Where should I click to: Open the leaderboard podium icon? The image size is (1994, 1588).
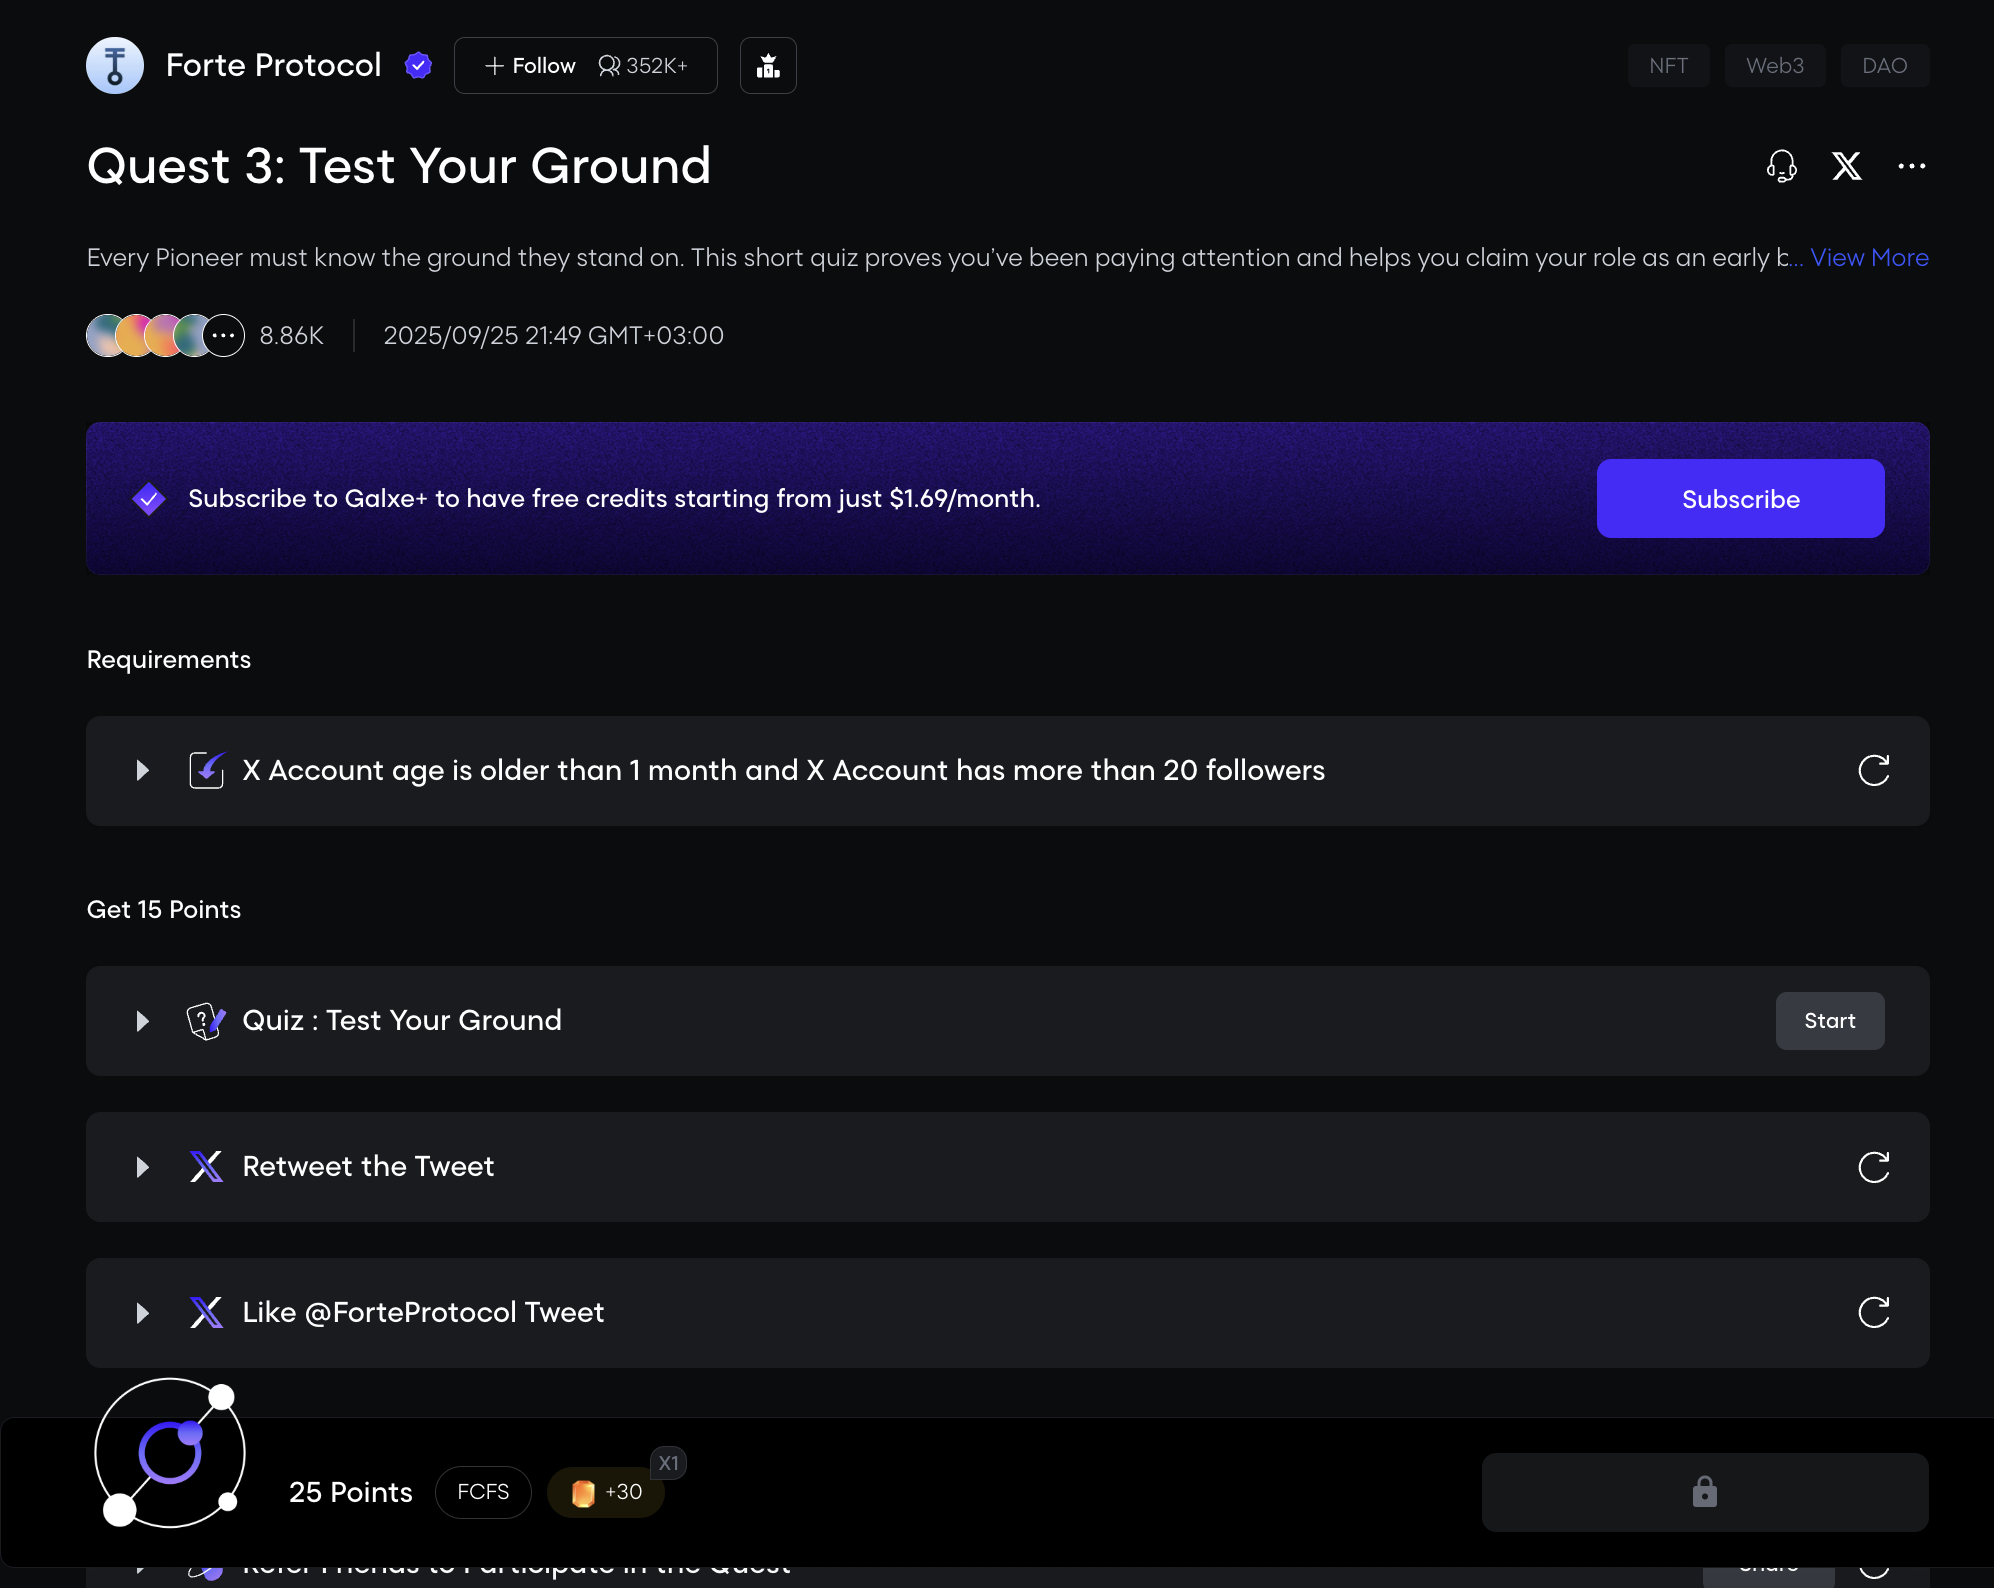click(768, 66)
